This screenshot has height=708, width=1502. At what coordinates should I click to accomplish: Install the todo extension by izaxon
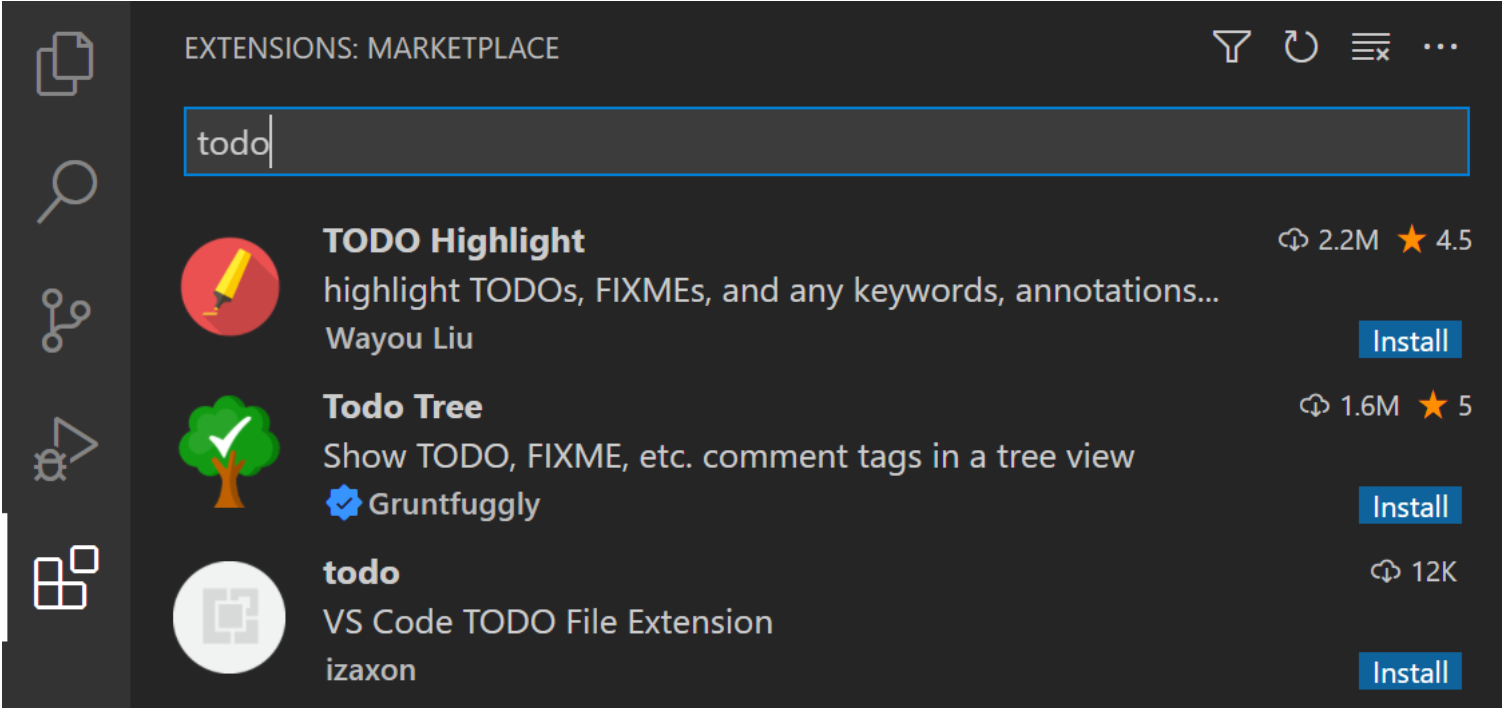(x=1409, y=671)
